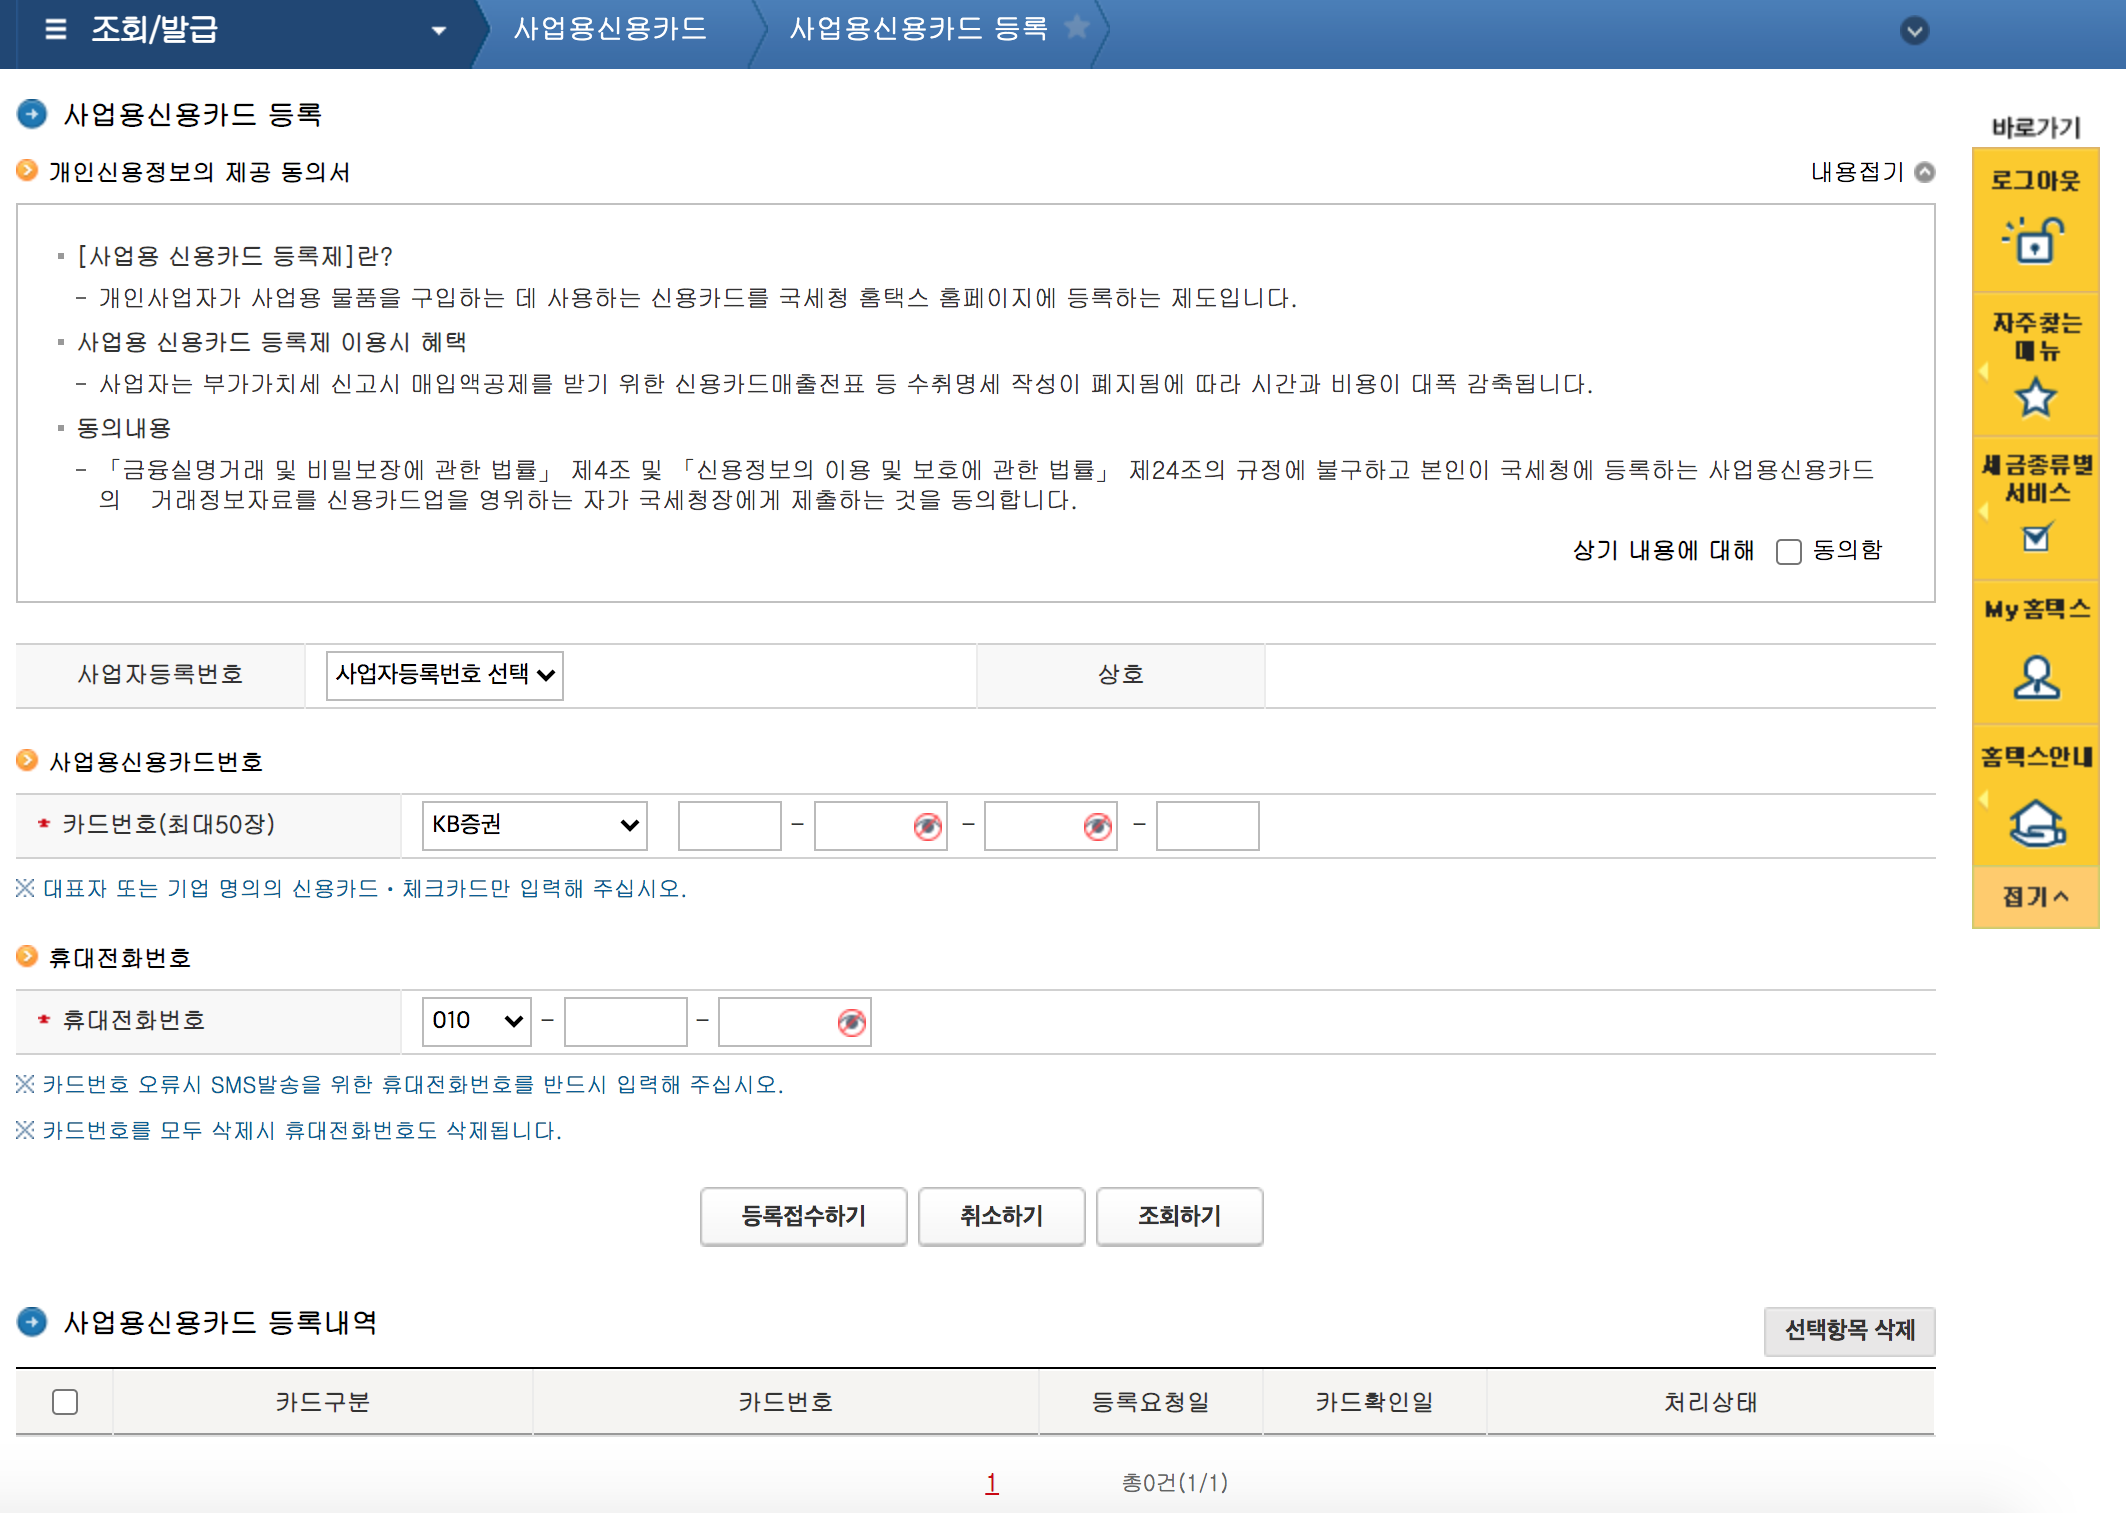Add page to favorites with star icon
Screen dimensions: 2126x1513
point(1077,27)
